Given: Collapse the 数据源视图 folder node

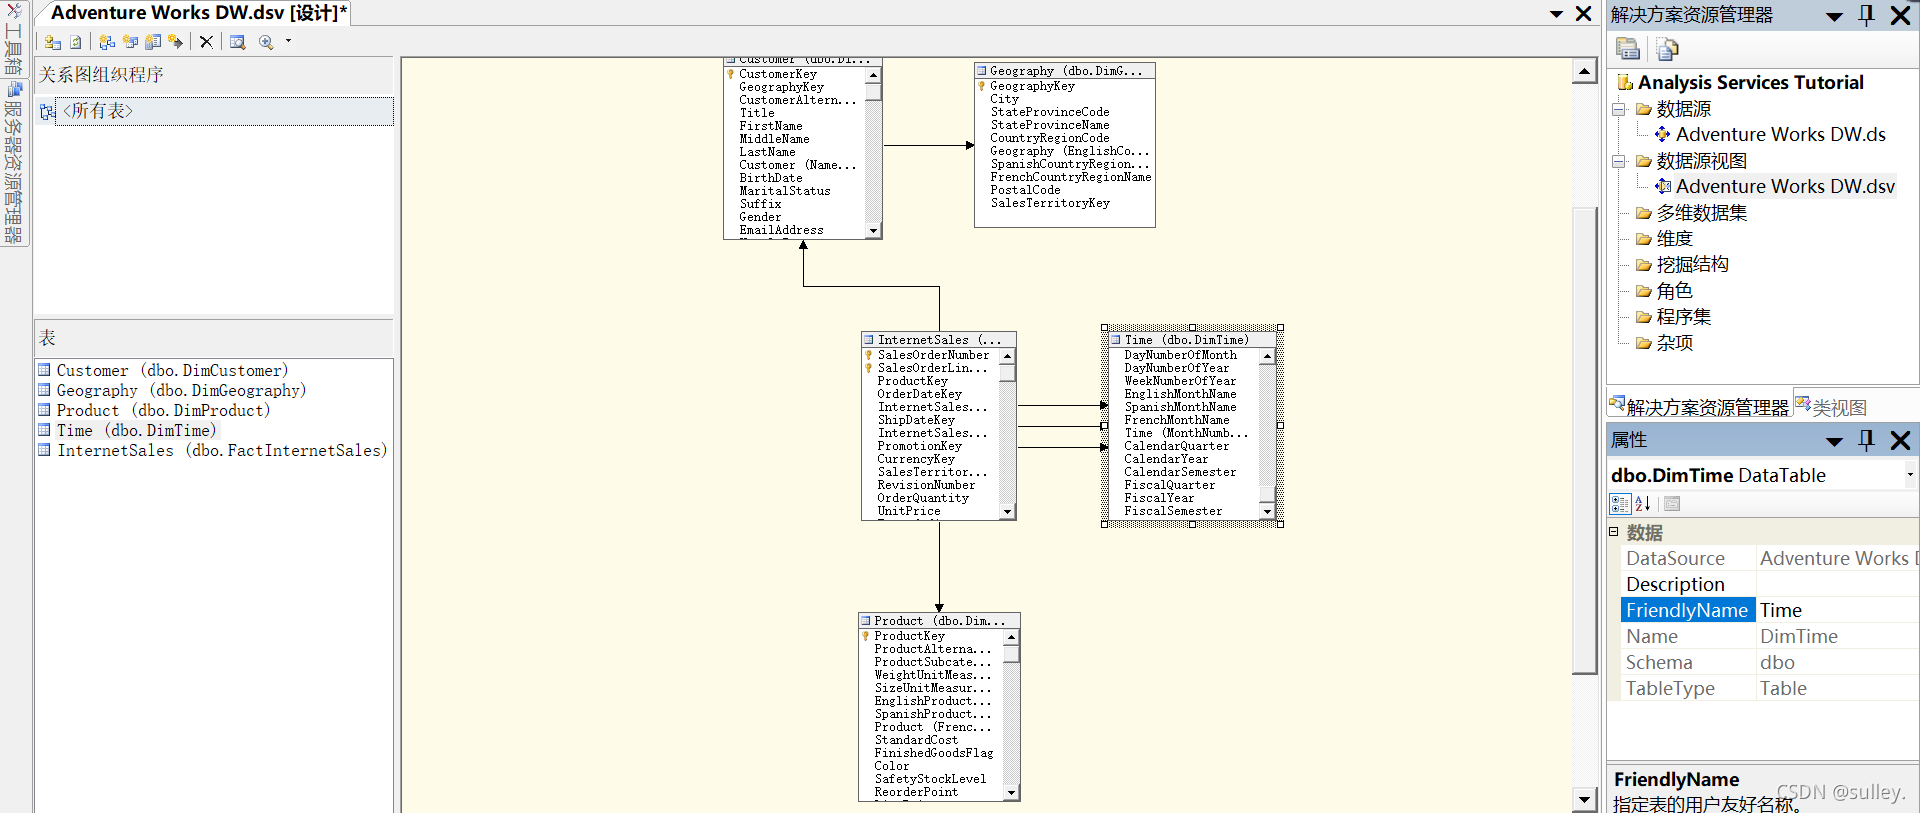Looking at the screenshot, I should click(x=1618, y=161).
